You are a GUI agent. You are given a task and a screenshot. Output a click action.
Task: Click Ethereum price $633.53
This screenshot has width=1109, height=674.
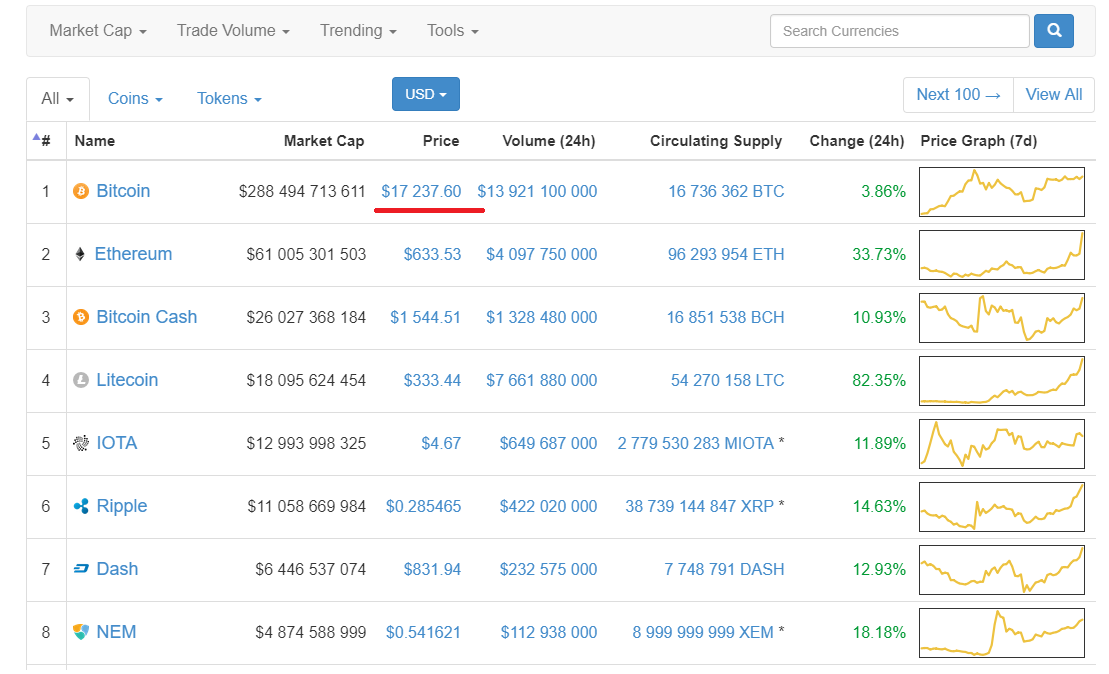(432, 255)
